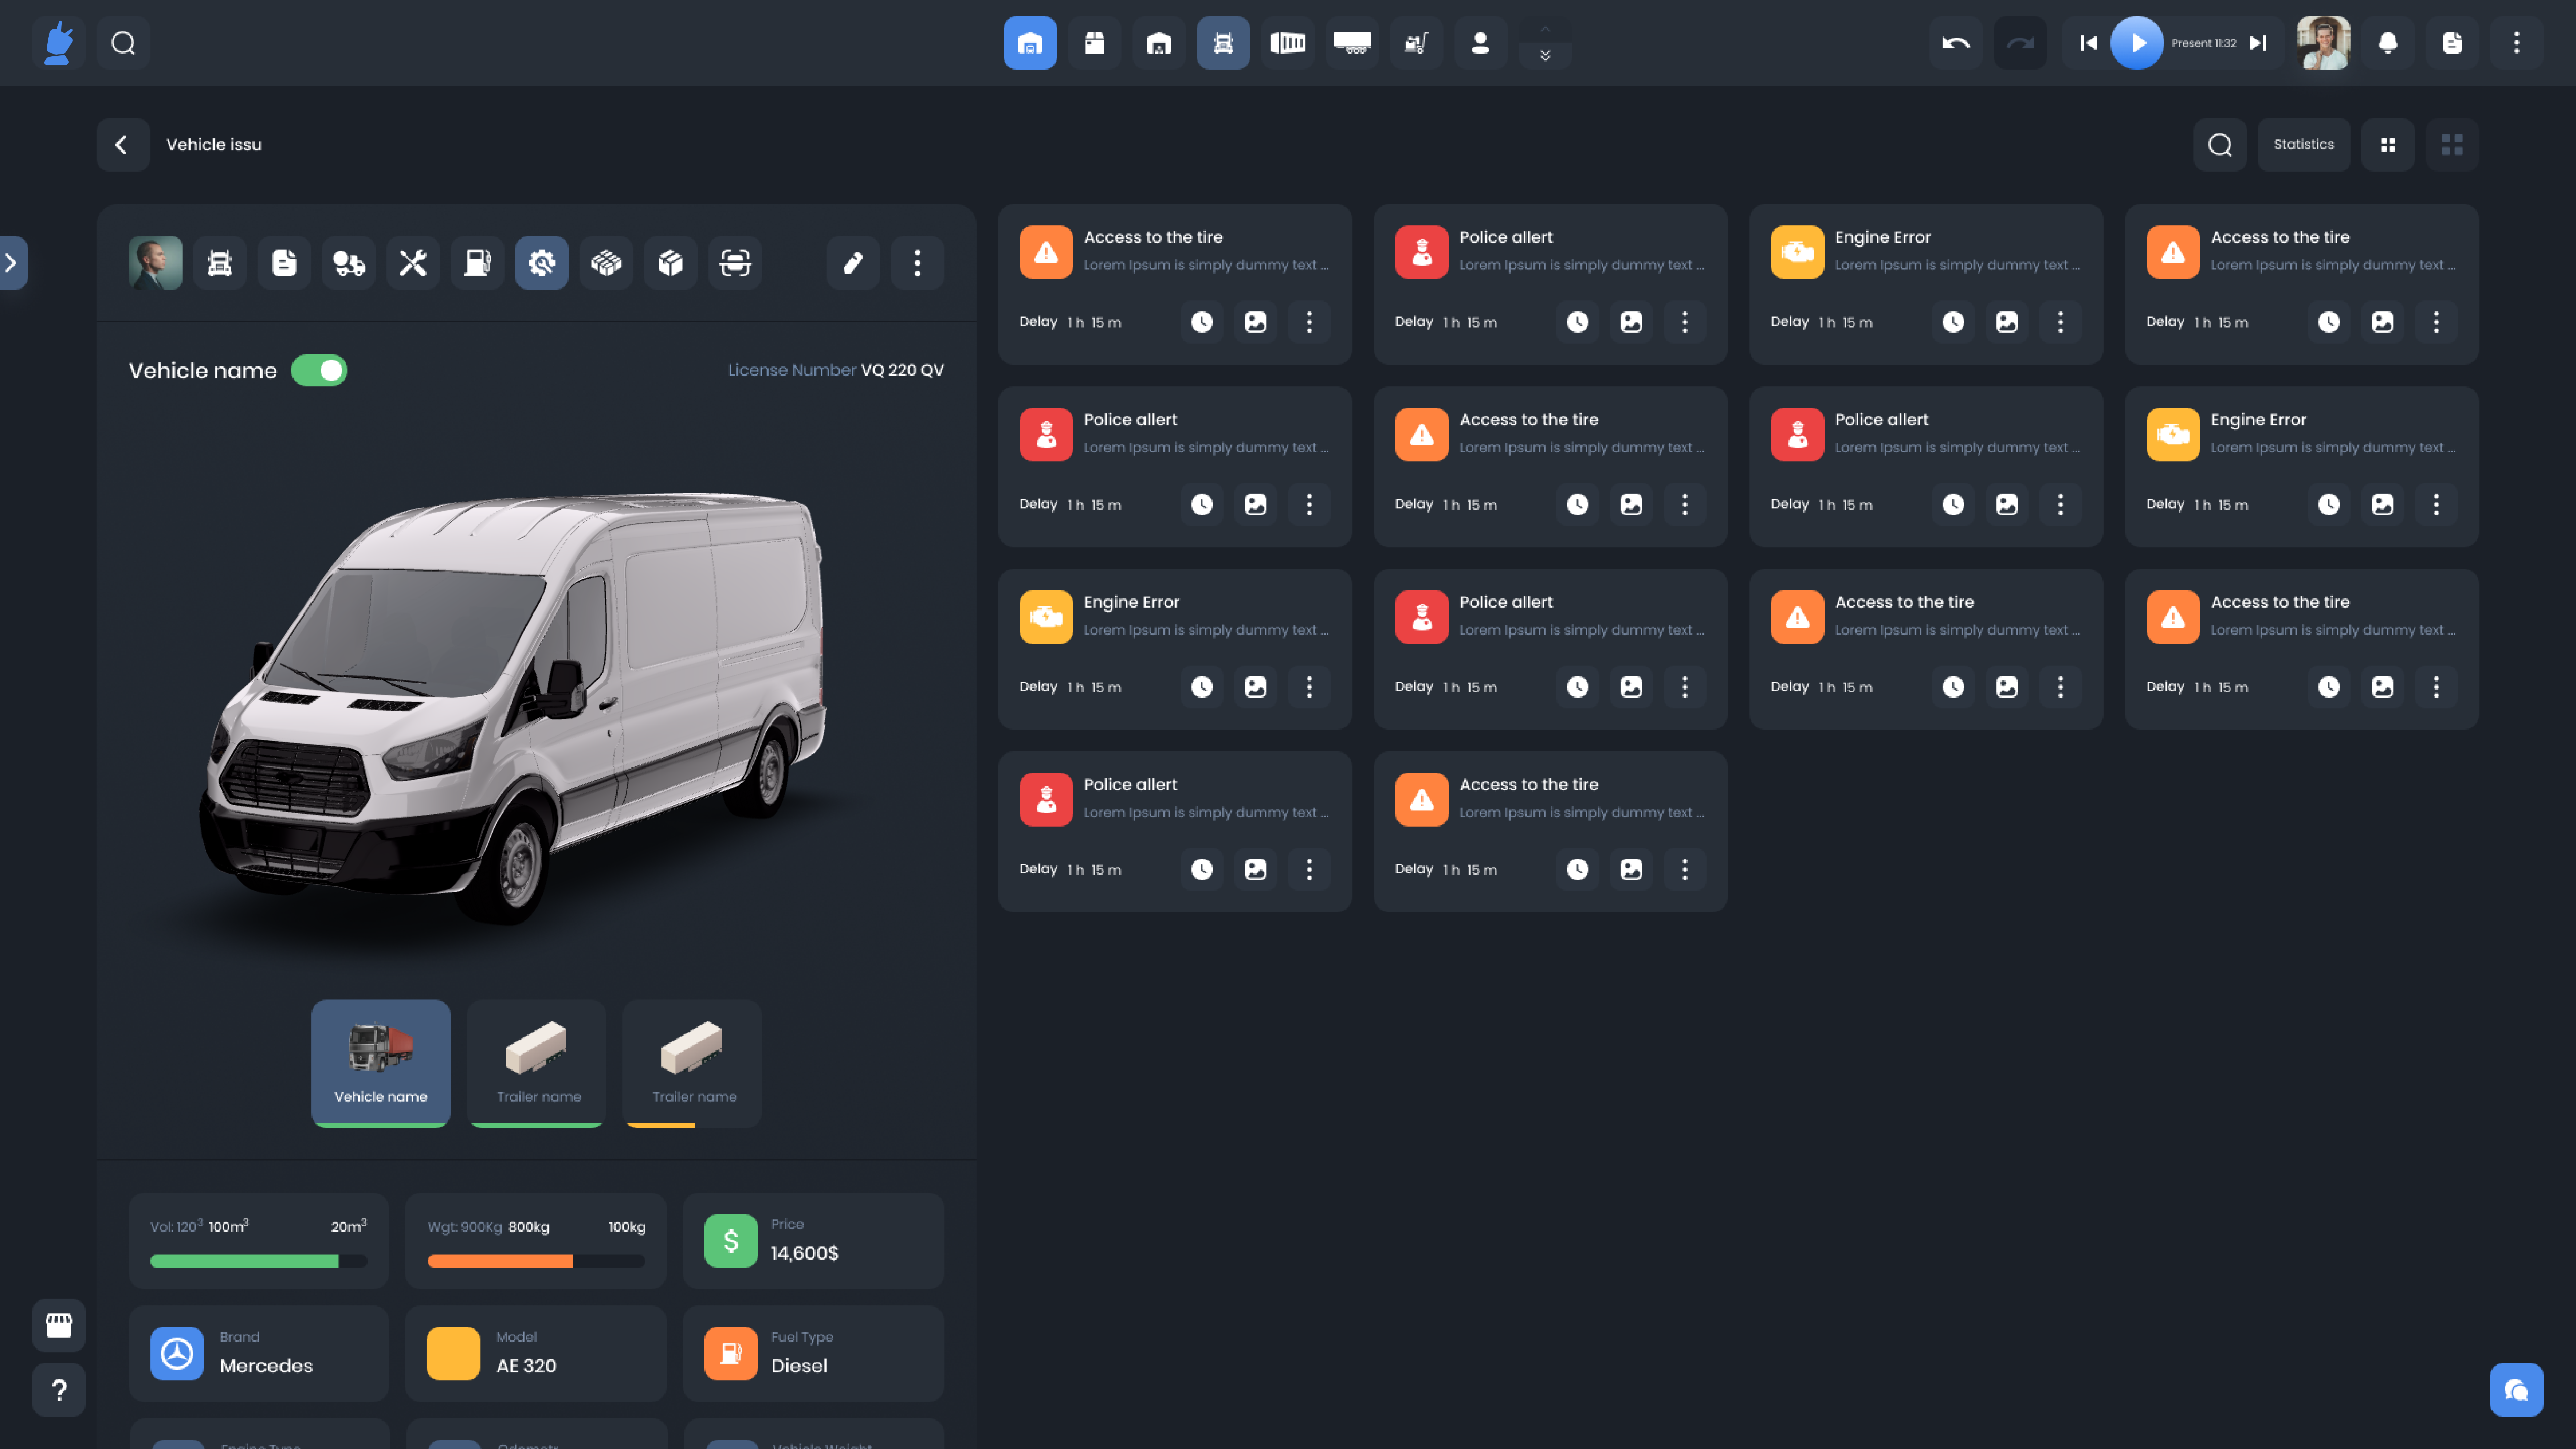
Task: Search the issues with the magnifier button
Action: click(x=2220, y=145)
